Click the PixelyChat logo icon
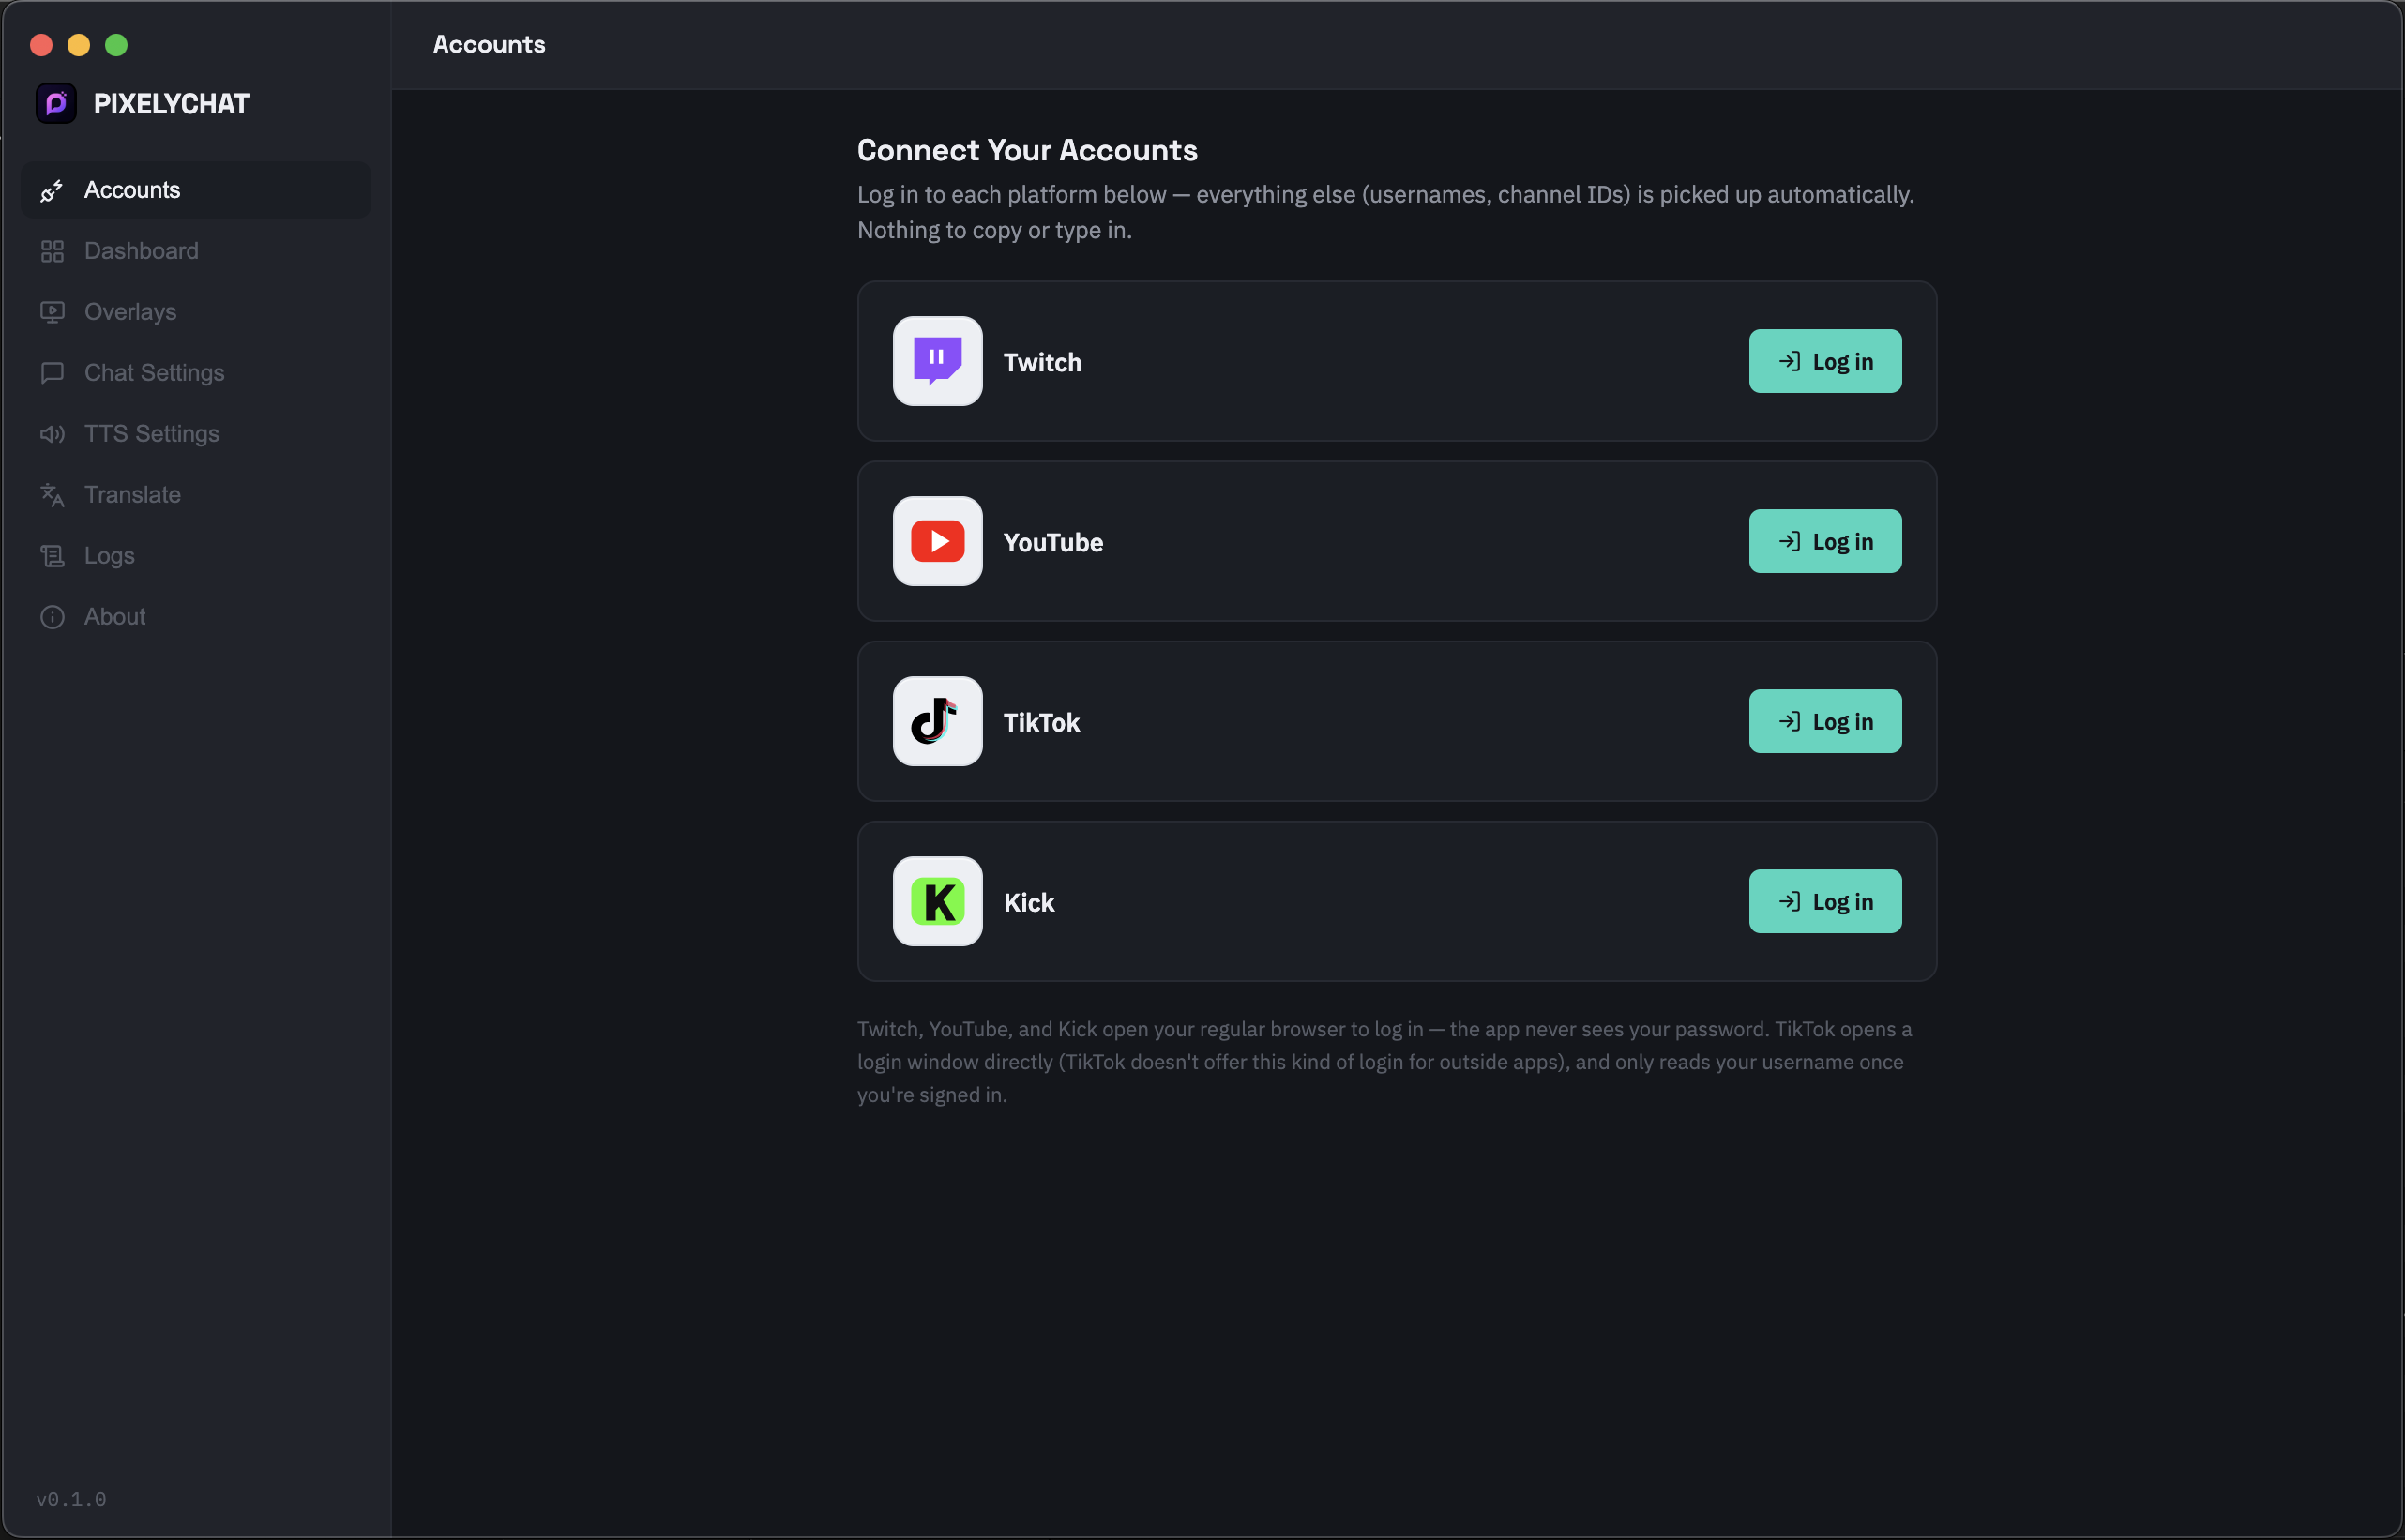 56,103
